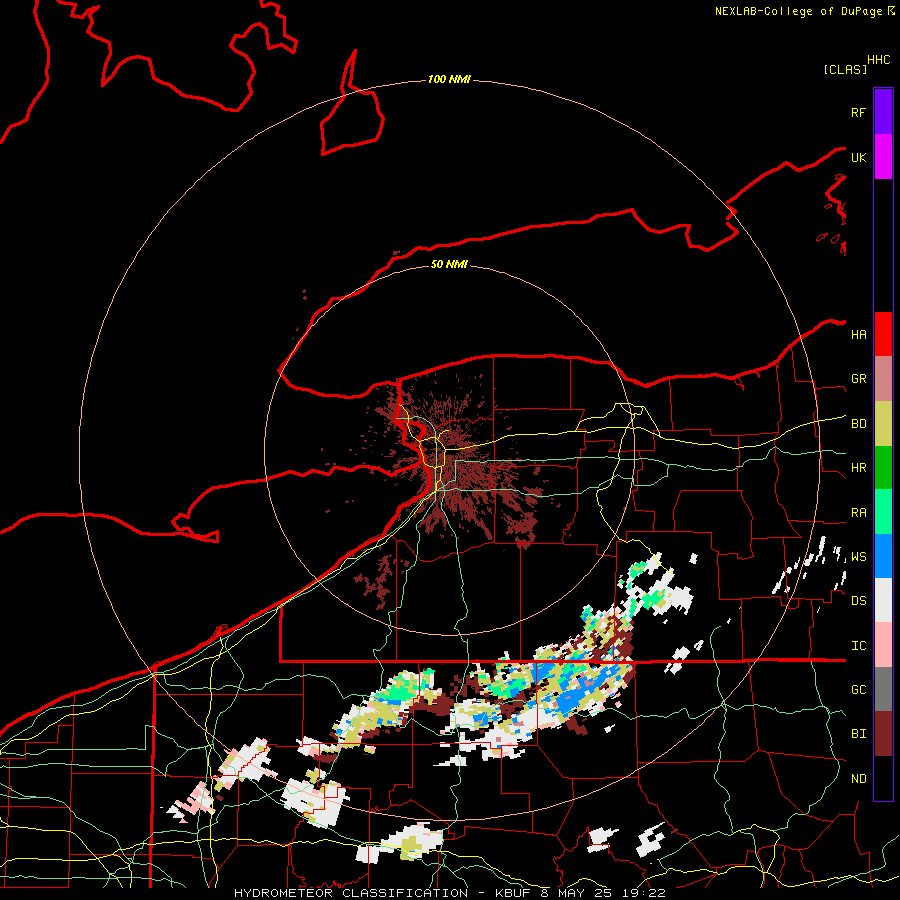The width and height of the screenshot is (900, 900).
Task: Click the DS white legend swatch
Action: coord(883,600)
